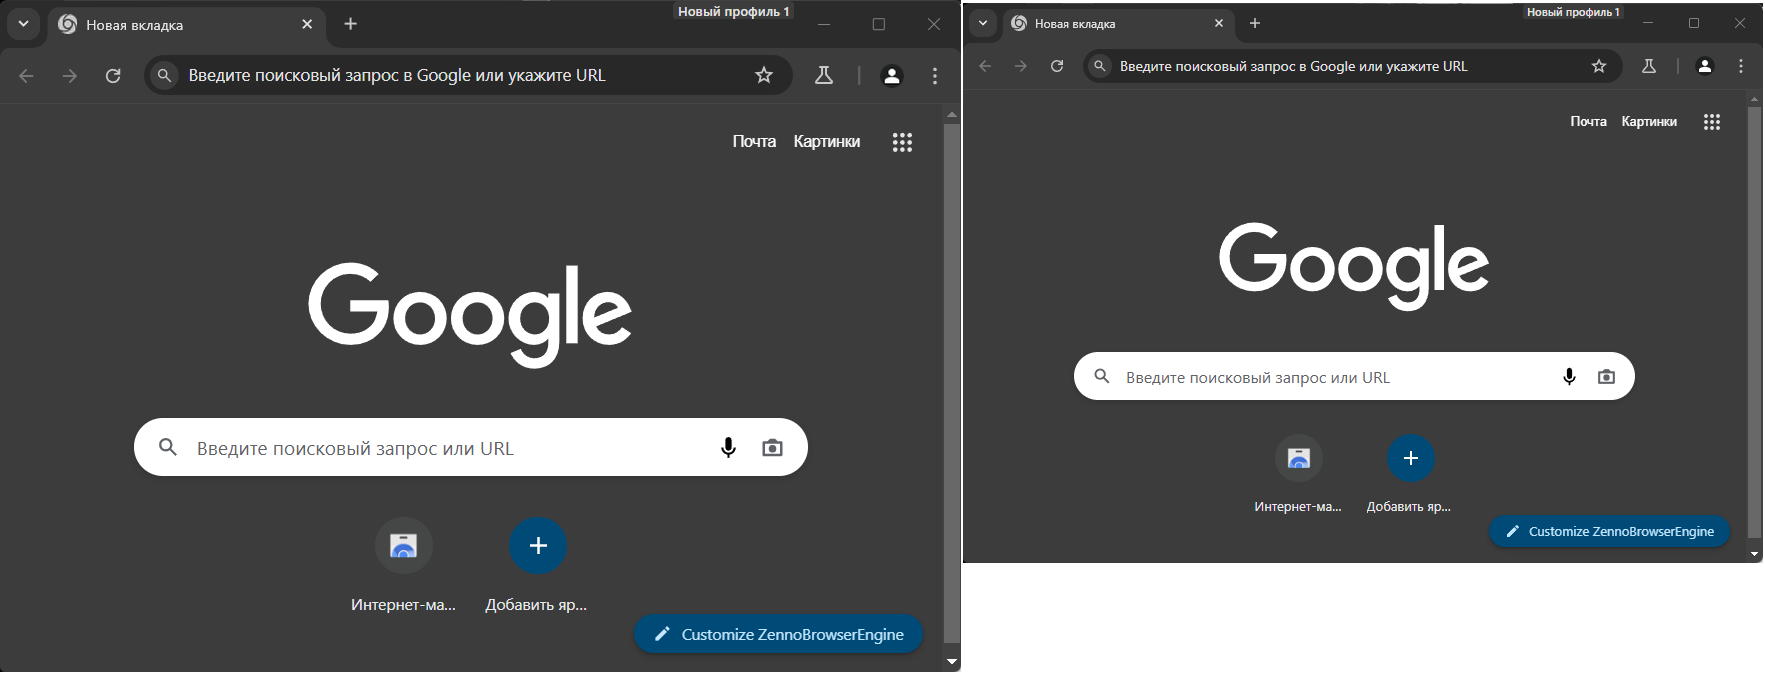Start voice search with the left window's microphone
Viewport: 1765px width, 675px height.
(728, 448)
